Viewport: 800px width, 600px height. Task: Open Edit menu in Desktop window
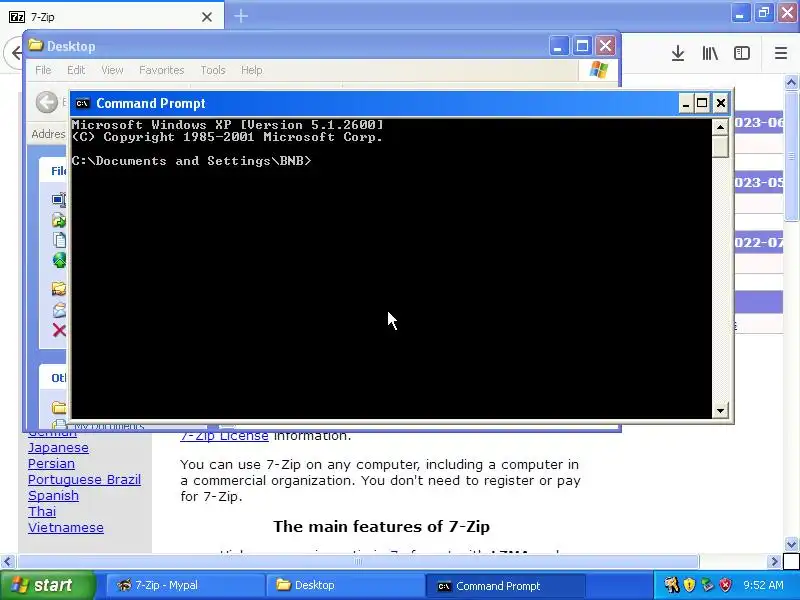tap(76, 70)
